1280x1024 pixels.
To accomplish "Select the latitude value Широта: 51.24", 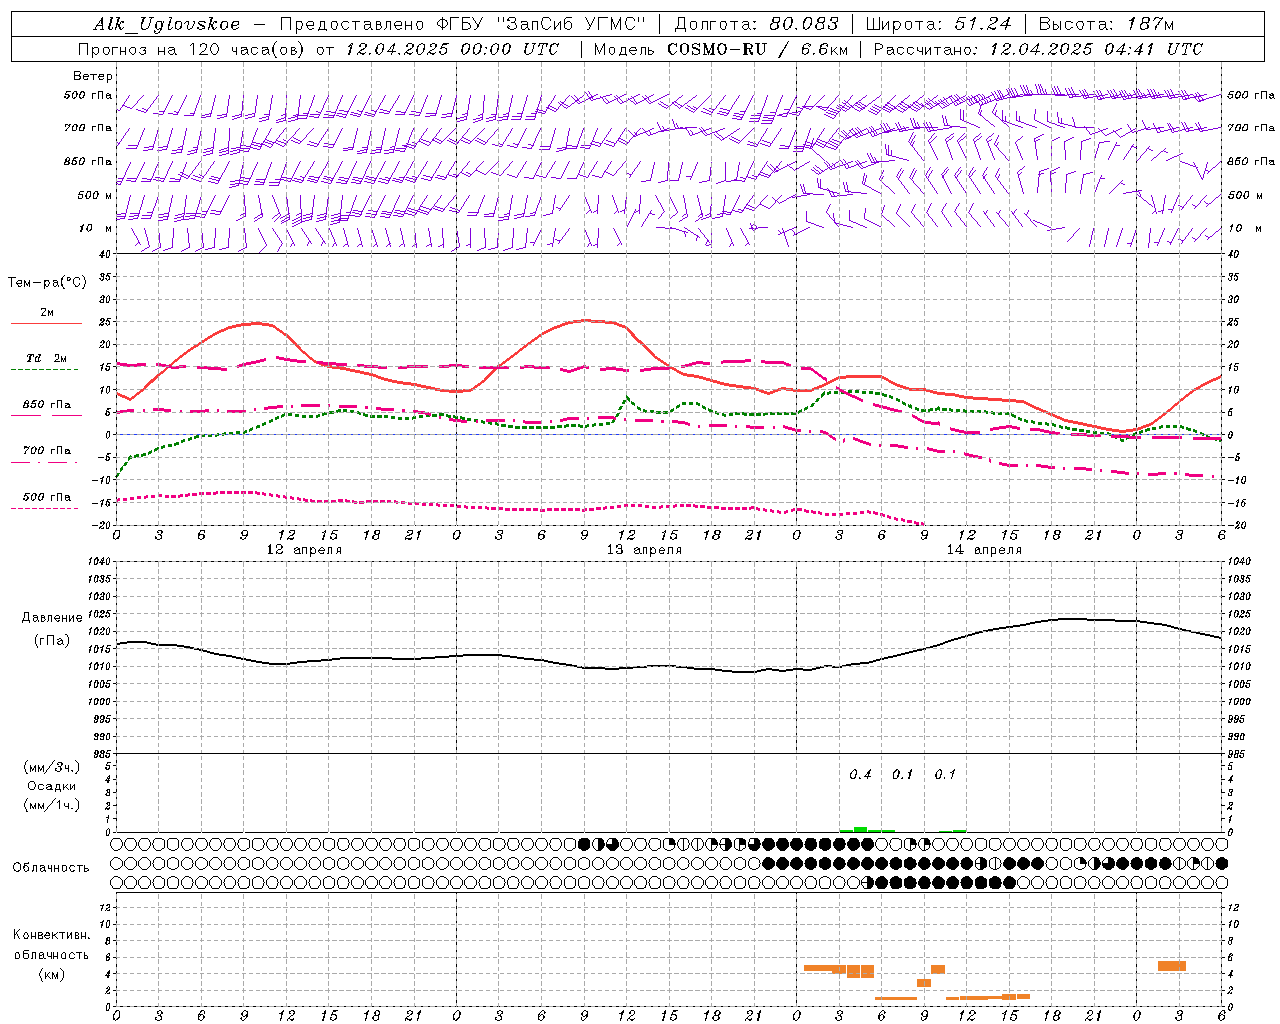I will 938,24.
